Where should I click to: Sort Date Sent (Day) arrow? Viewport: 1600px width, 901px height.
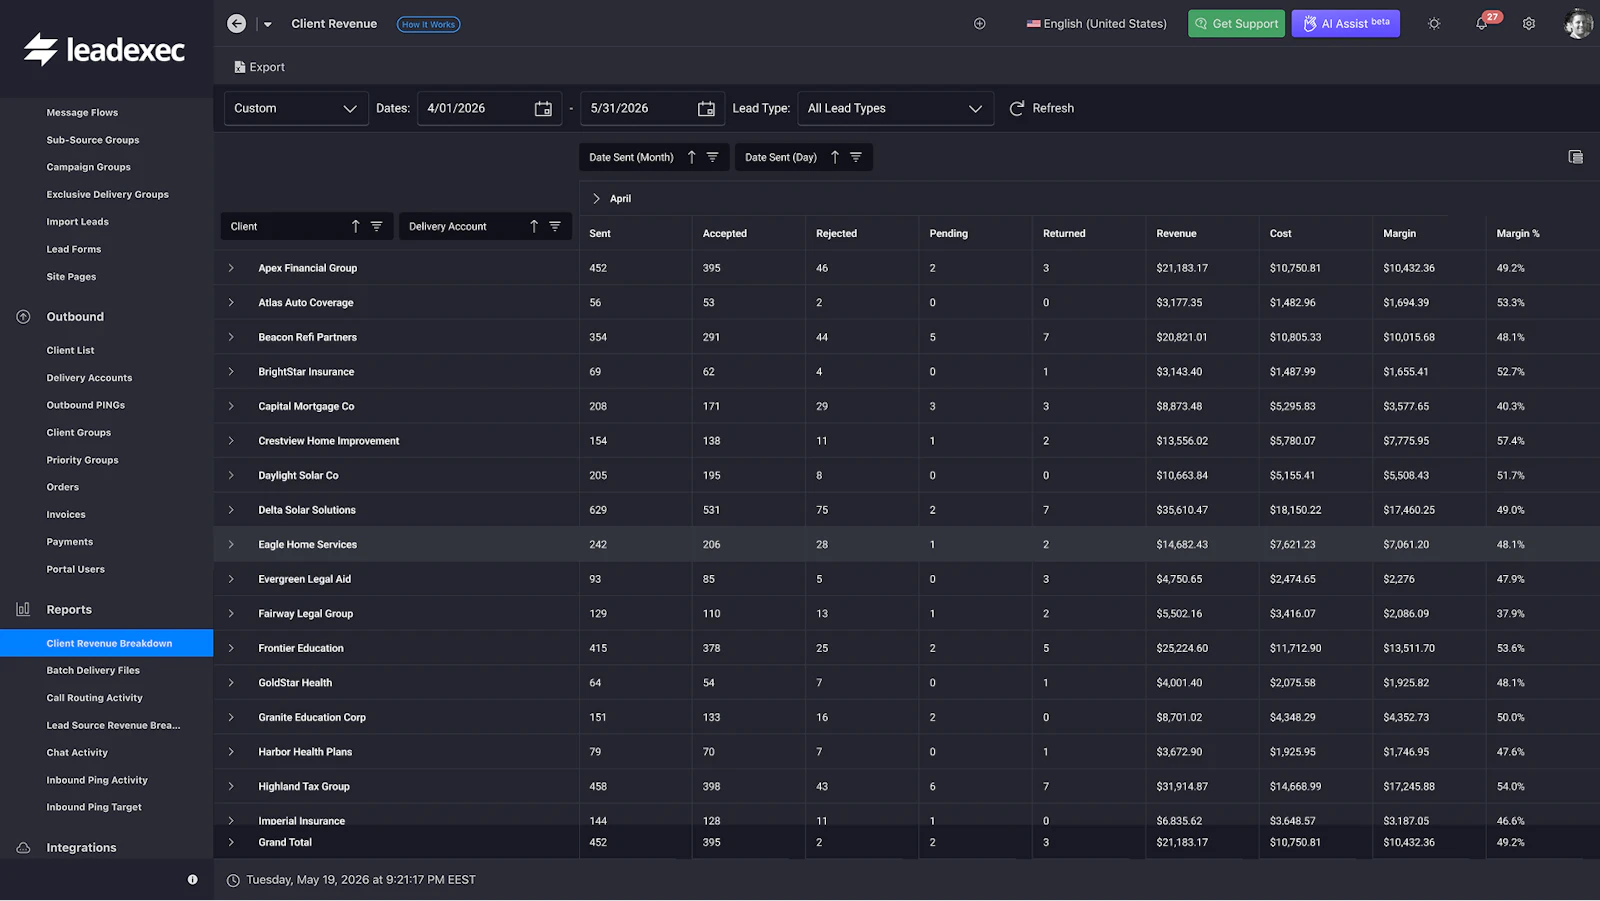tap(835, 157)
